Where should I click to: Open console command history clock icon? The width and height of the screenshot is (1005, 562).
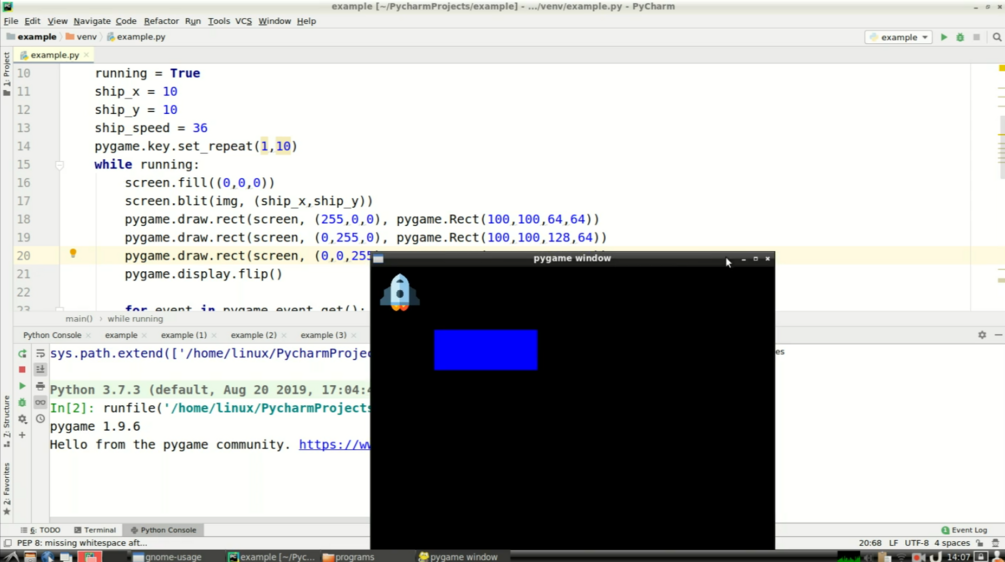coord(40,419)
